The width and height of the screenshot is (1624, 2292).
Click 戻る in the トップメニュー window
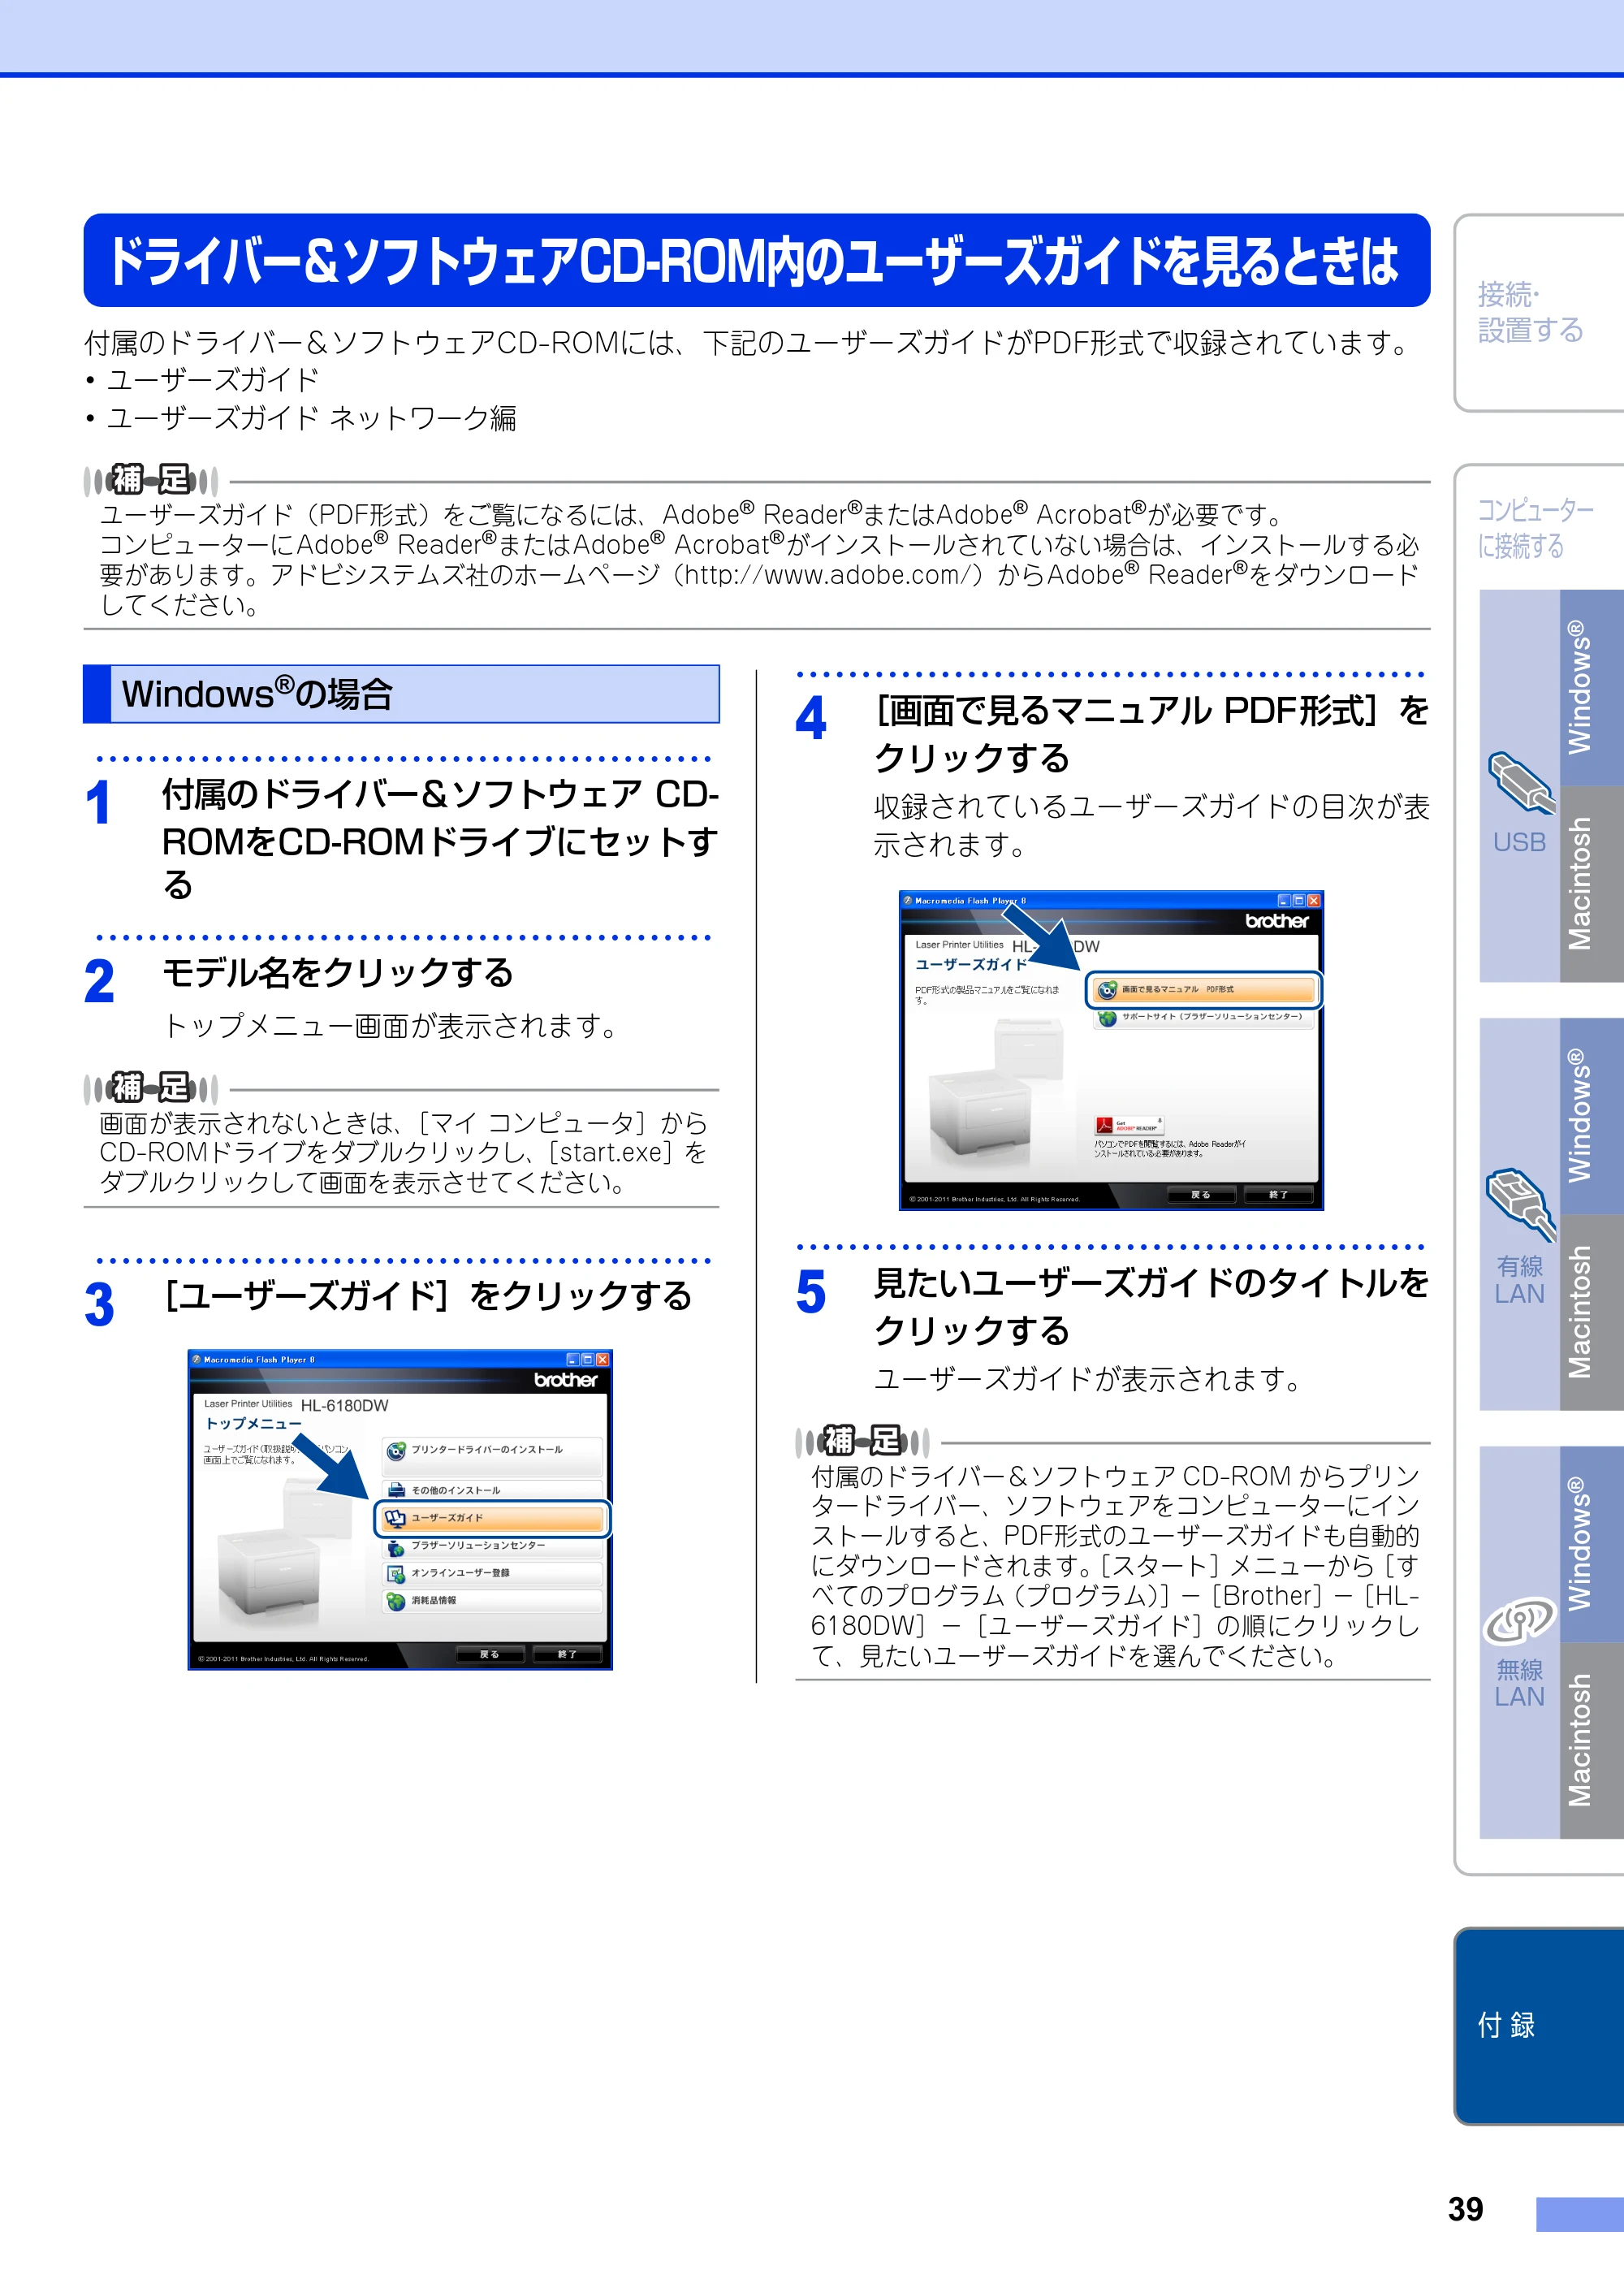click(x=490, y=1654)
